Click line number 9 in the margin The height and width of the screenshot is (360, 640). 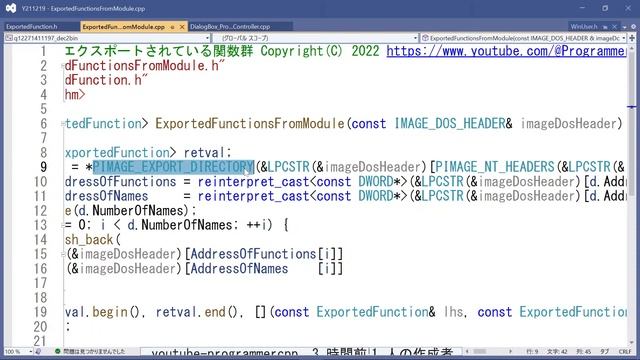(x=44, y=167)
